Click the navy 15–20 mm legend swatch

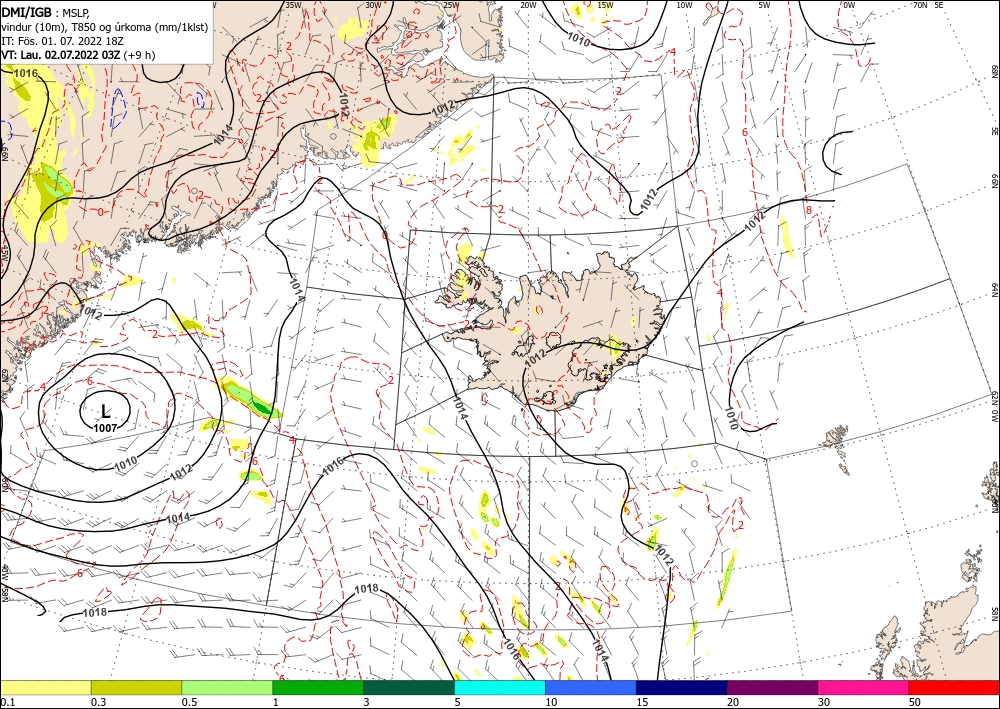tap(682, 687)
